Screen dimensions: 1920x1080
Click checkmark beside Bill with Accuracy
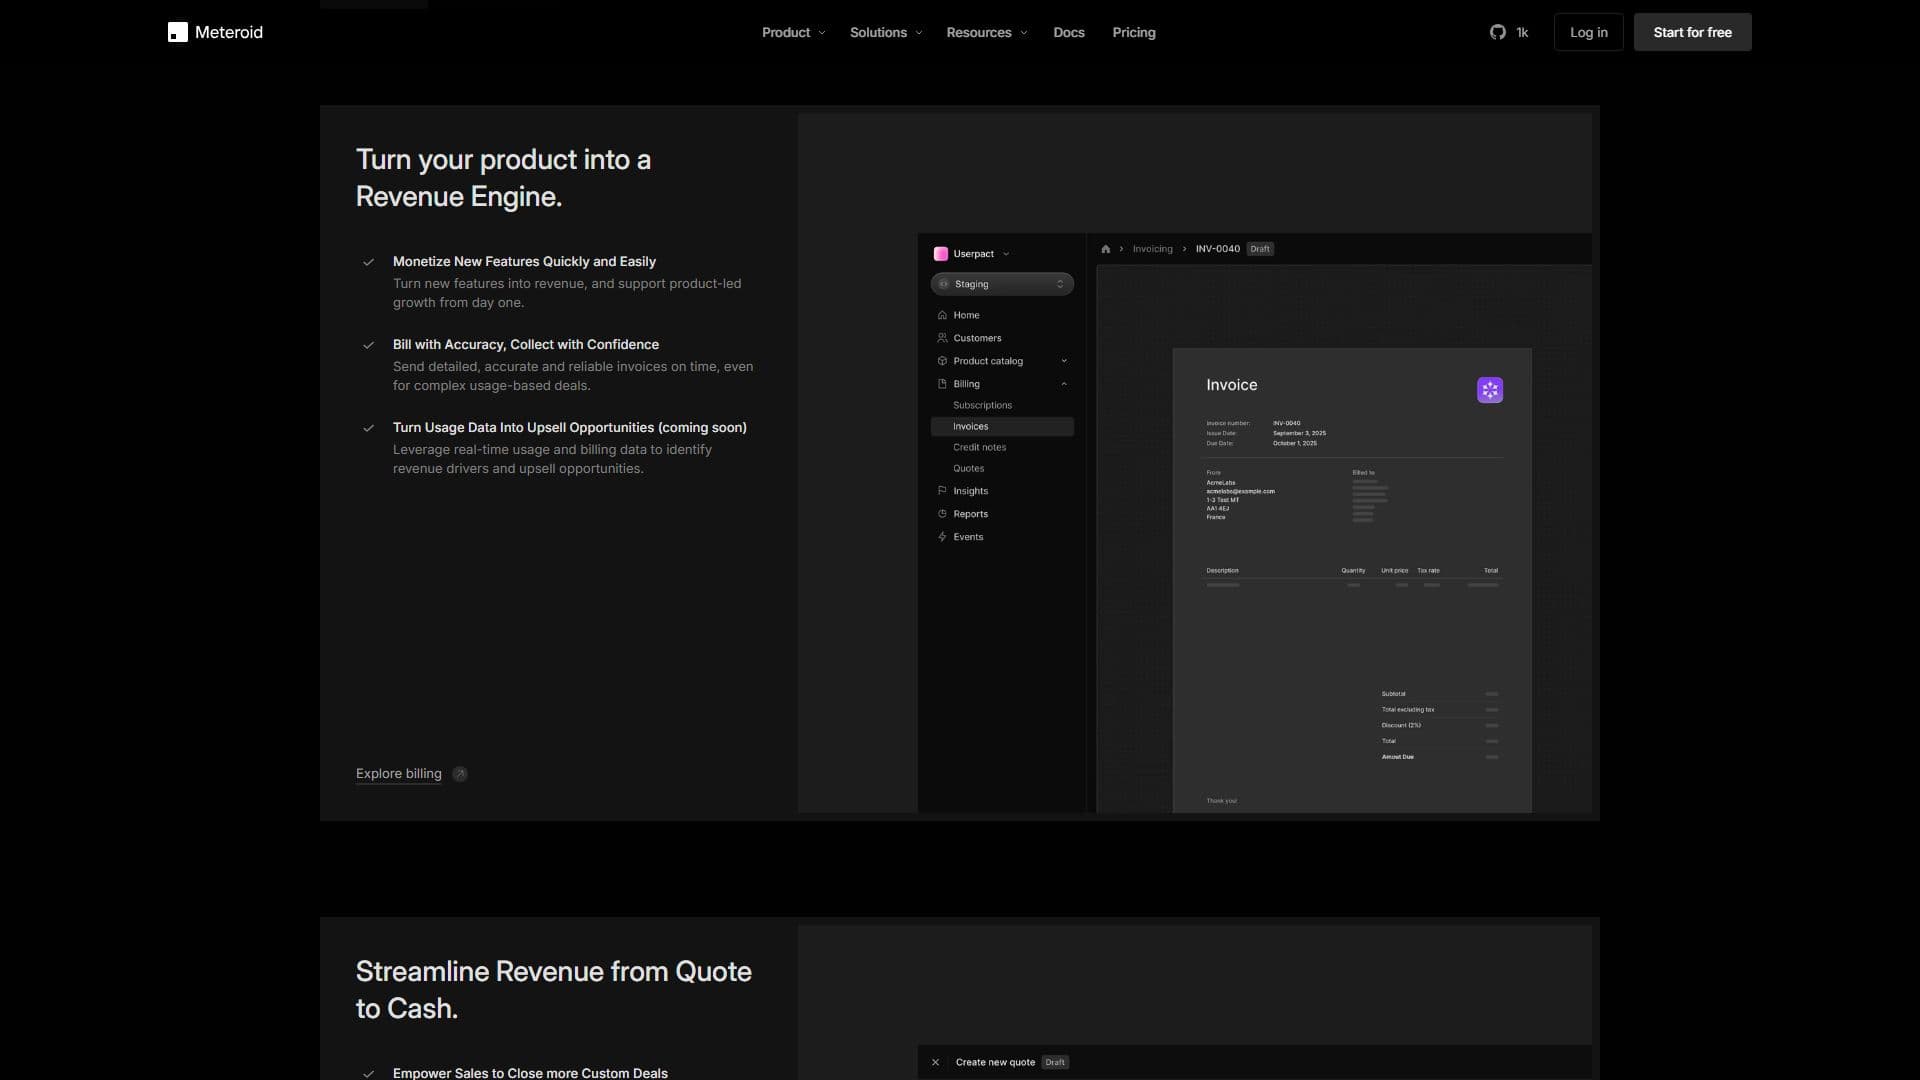pyautogui.click(x=369, y=345)
